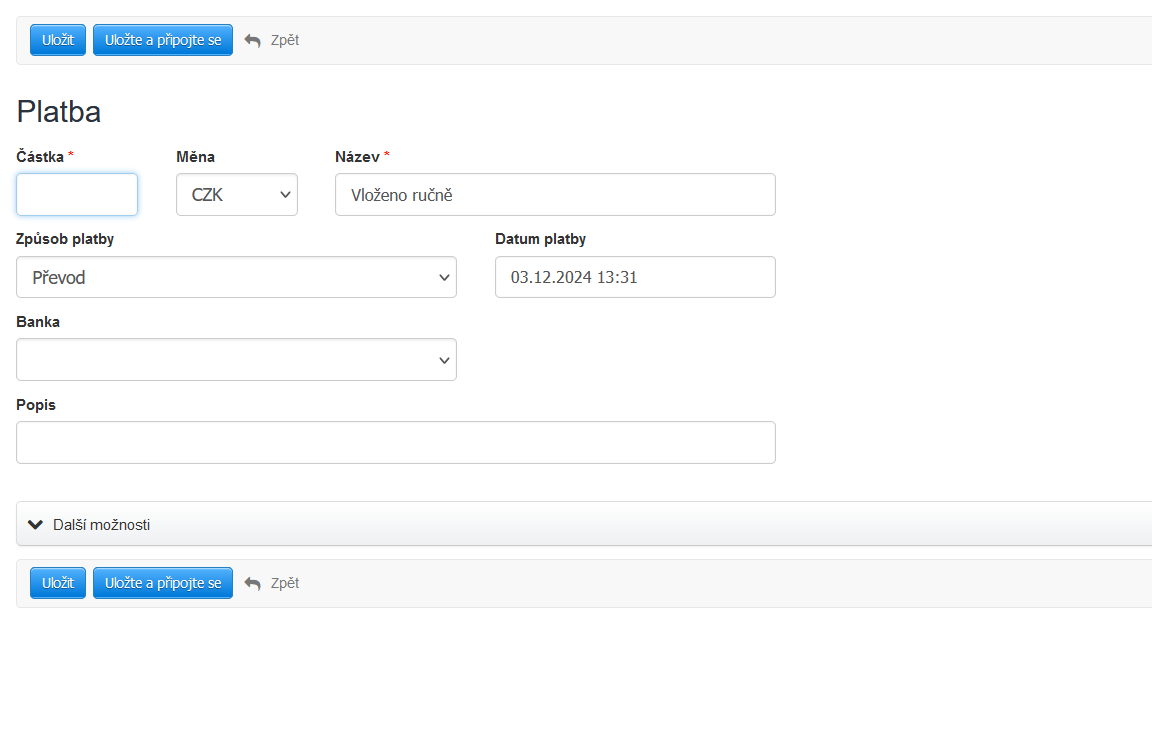
Task: Click the Datum platby date field
Action: pos(635,277)
